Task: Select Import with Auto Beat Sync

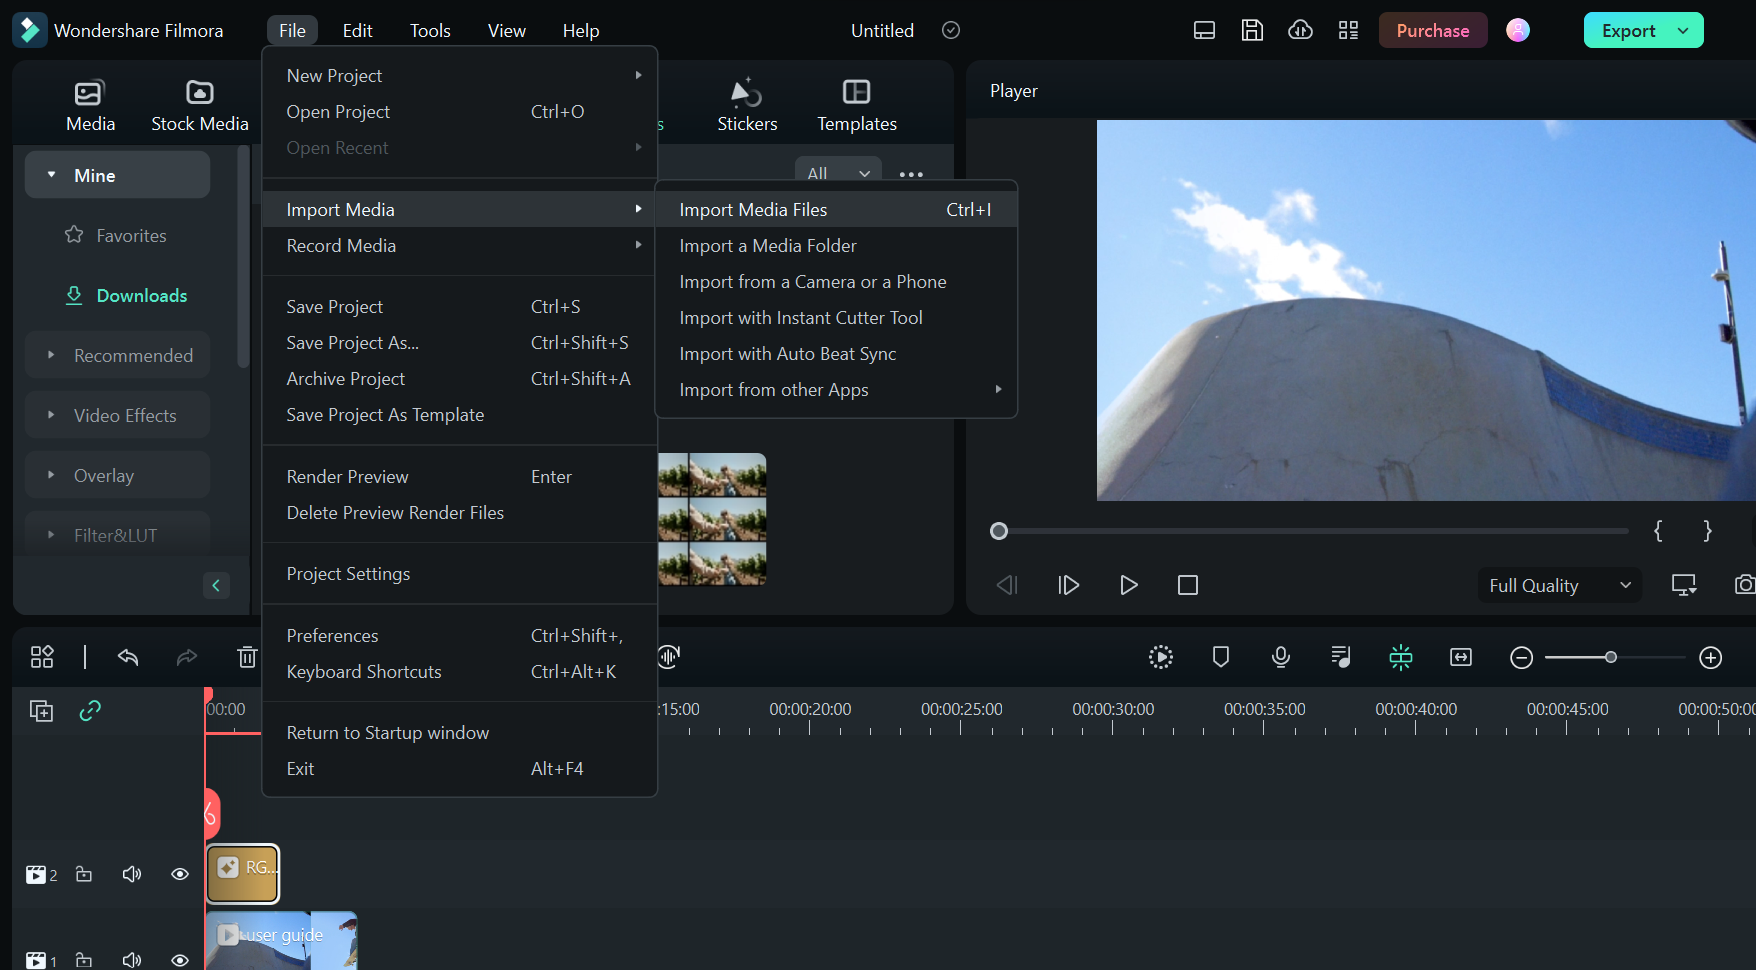Action: coord(787,353)
